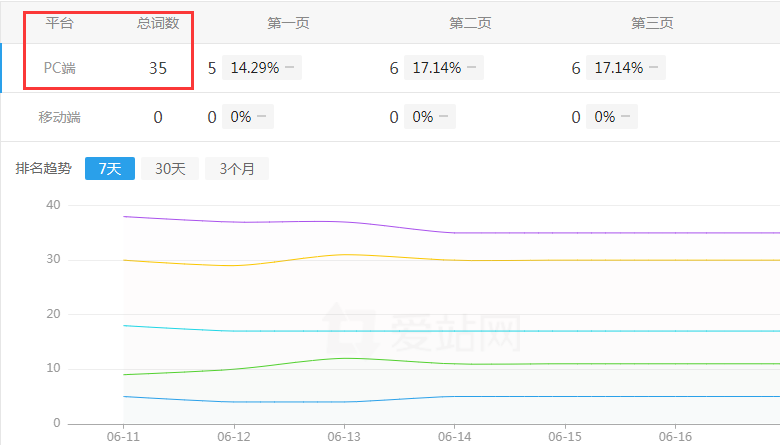
Task: Click the 移动端 0% badge under 第三页
Action: pyautogui.click(x=611, y=117)
